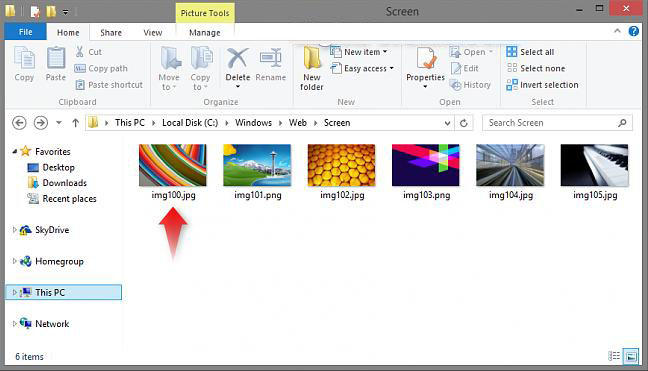Collapse ribbon using the caret toggle
Viewport: 648px width, 371px height.
click(617, 31)
